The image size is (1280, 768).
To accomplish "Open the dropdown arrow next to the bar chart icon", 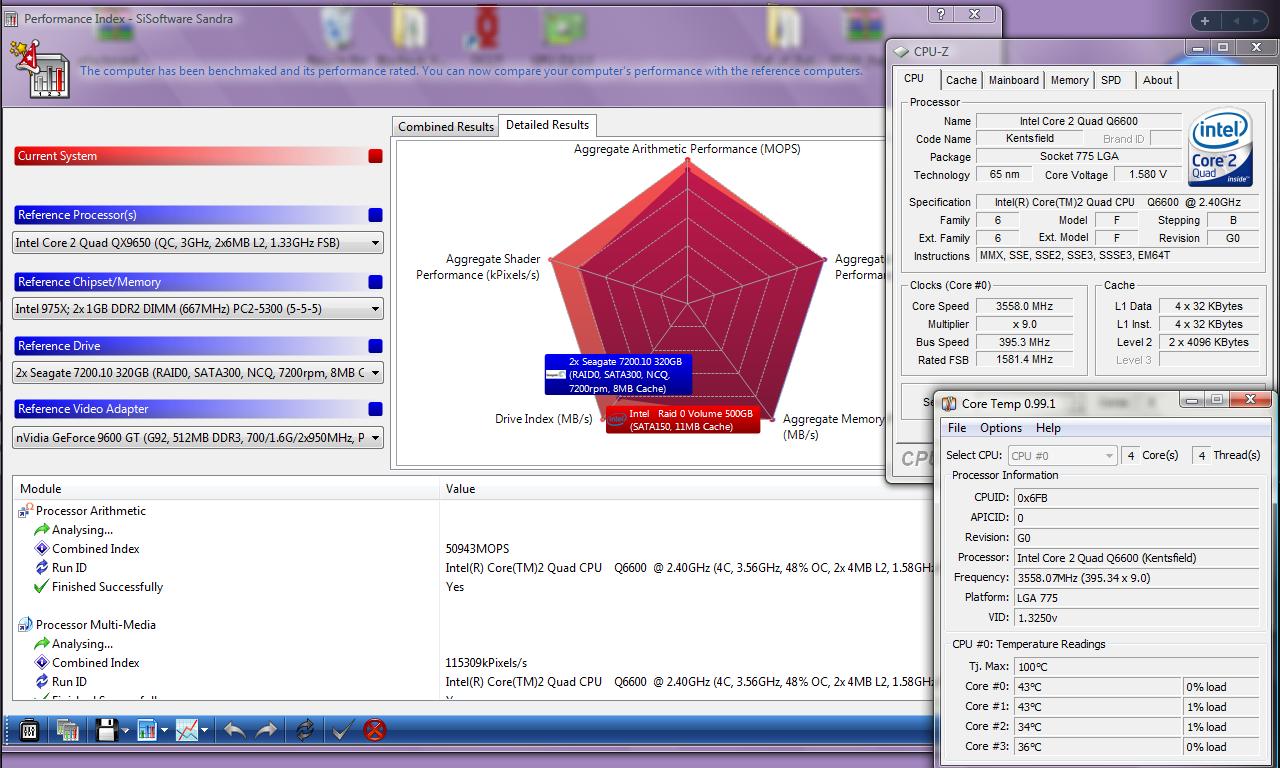I will 164,731.
